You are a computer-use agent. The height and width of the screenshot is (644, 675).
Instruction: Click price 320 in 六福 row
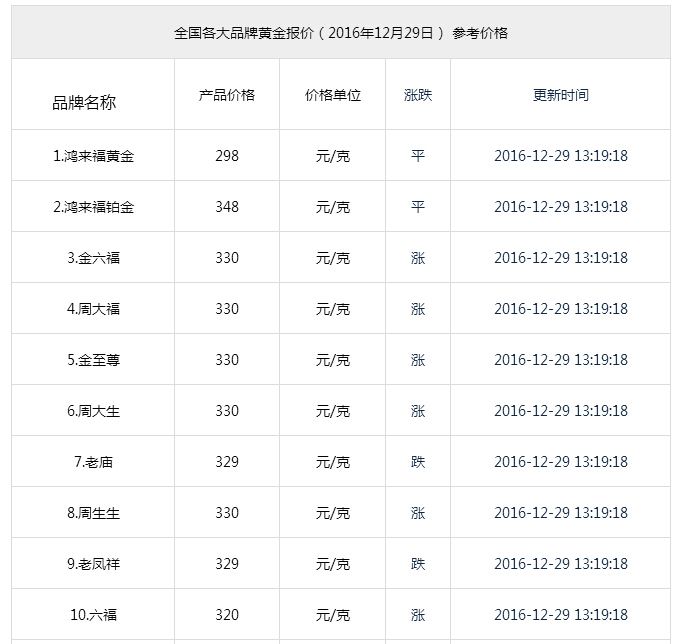click(227, 615)
